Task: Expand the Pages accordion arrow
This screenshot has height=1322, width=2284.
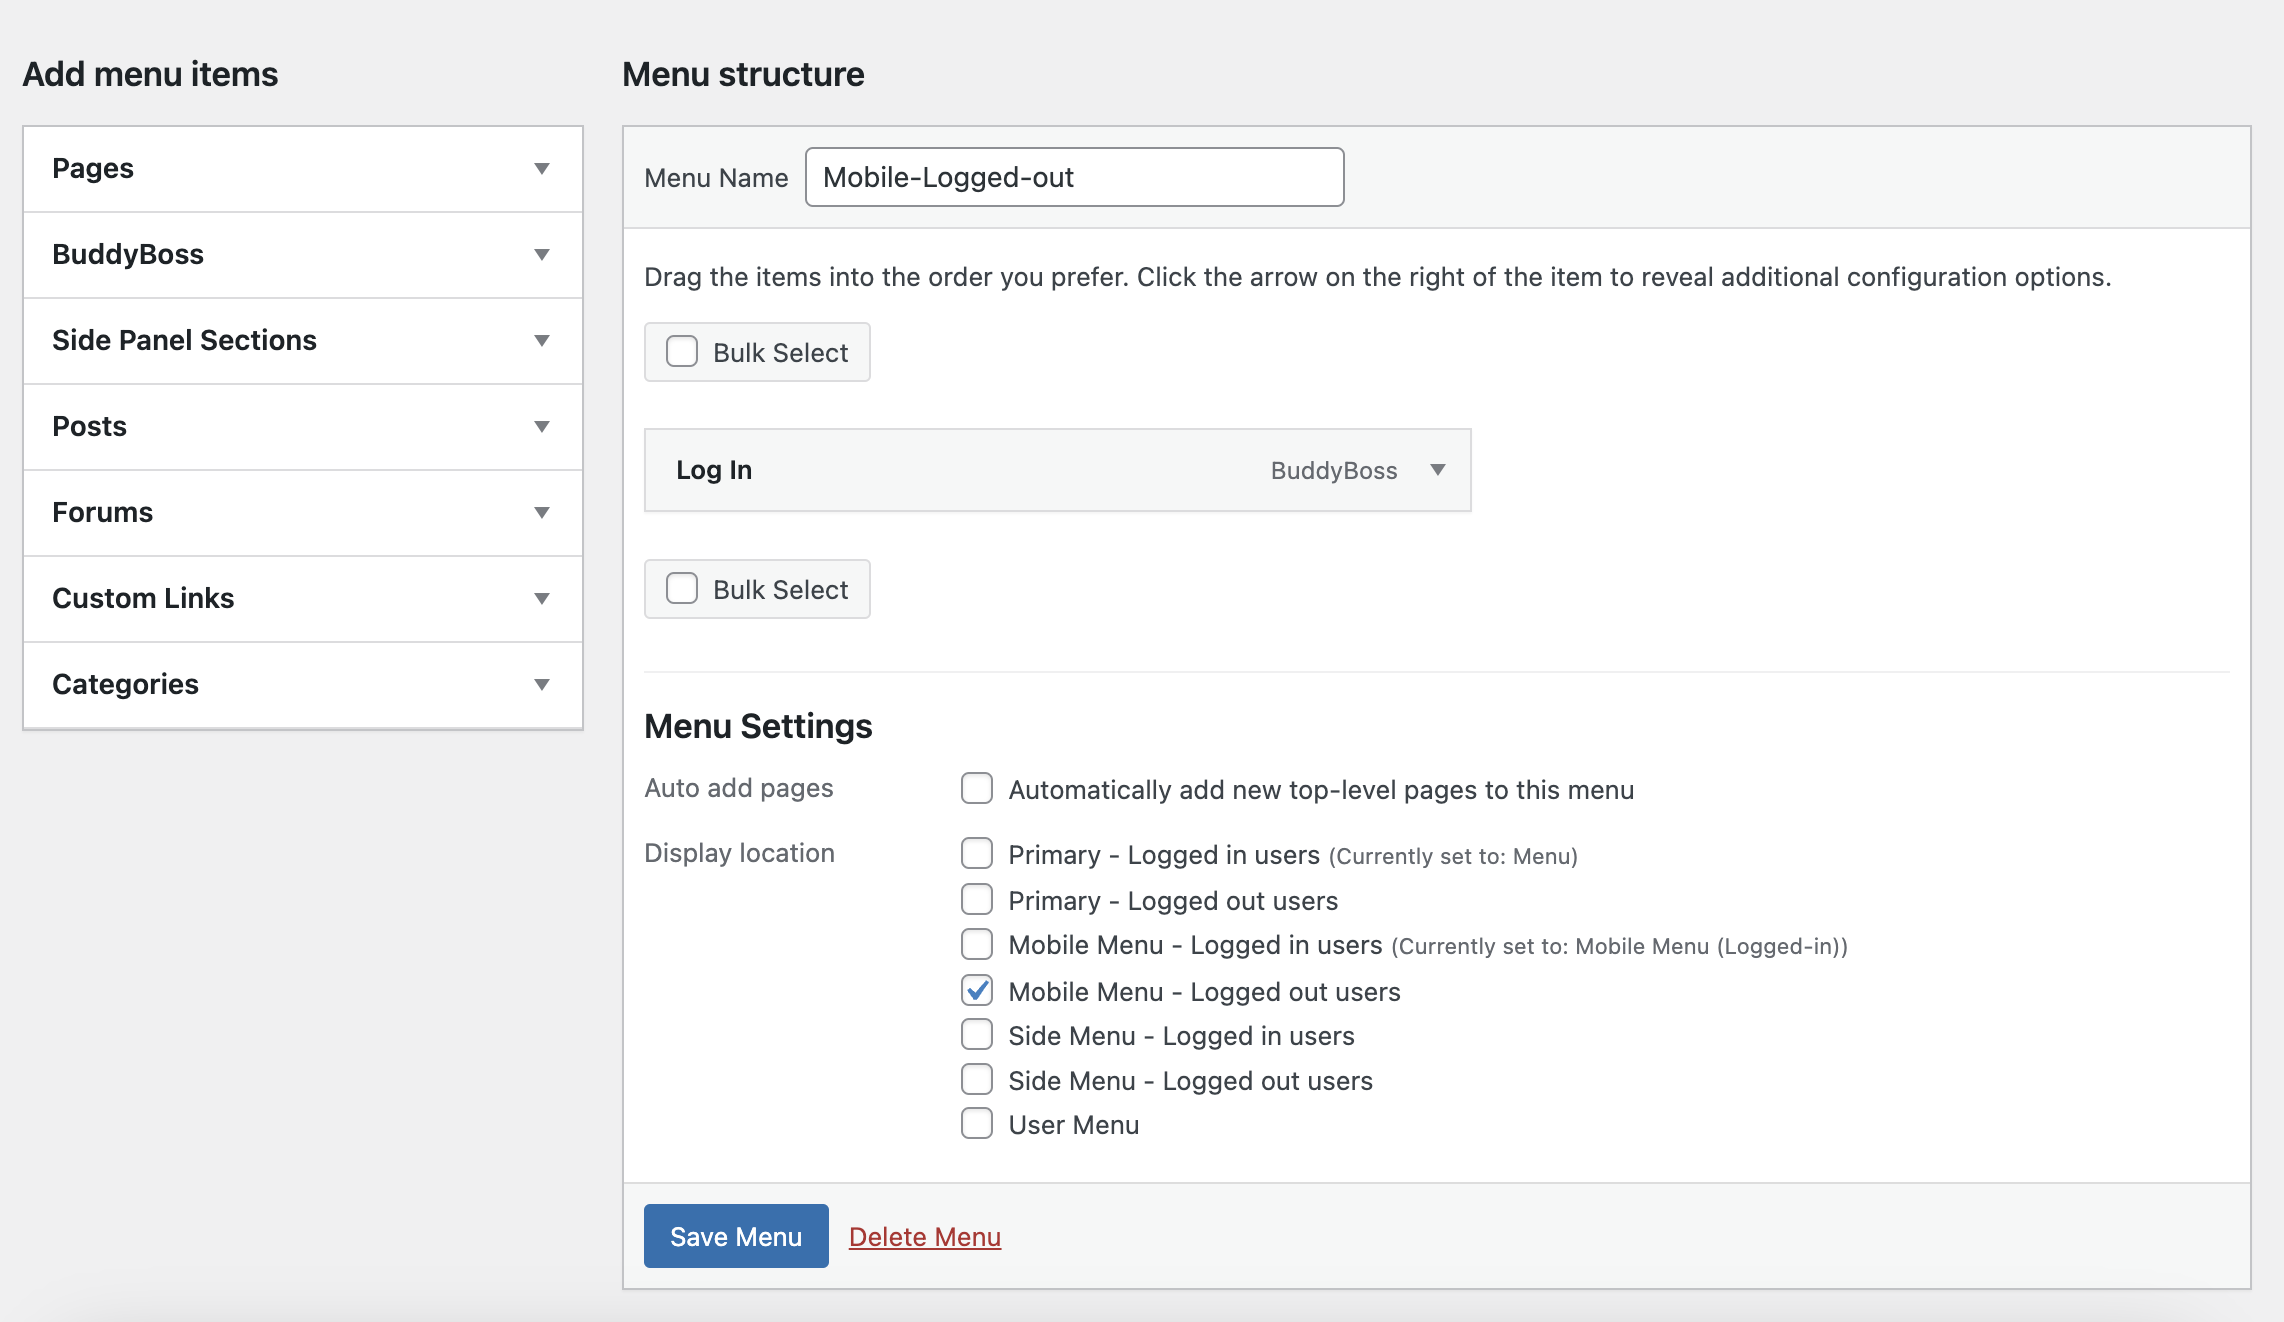Action: (541, 169)
